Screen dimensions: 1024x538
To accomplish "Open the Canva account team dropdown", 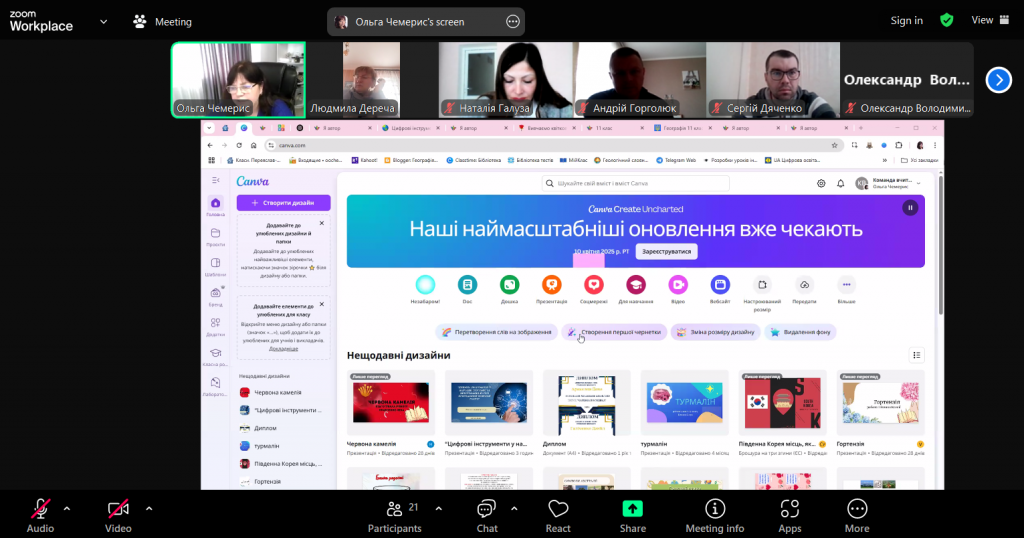I will point(889,183).
